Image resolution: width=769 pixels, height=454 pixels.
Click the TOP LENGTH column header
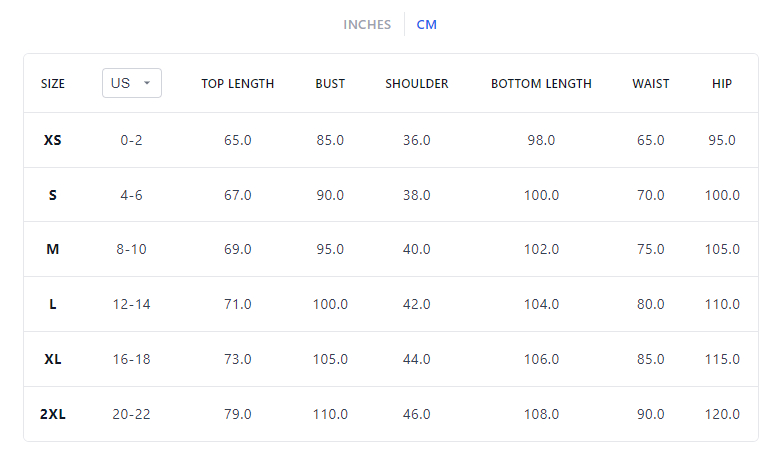[238, 84]
